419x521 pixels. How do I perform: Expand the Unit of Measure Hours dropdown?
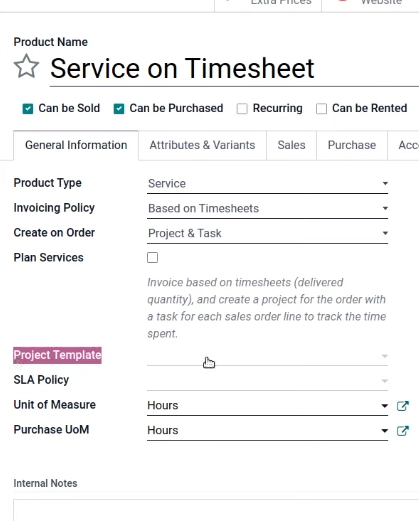[267, 406]
